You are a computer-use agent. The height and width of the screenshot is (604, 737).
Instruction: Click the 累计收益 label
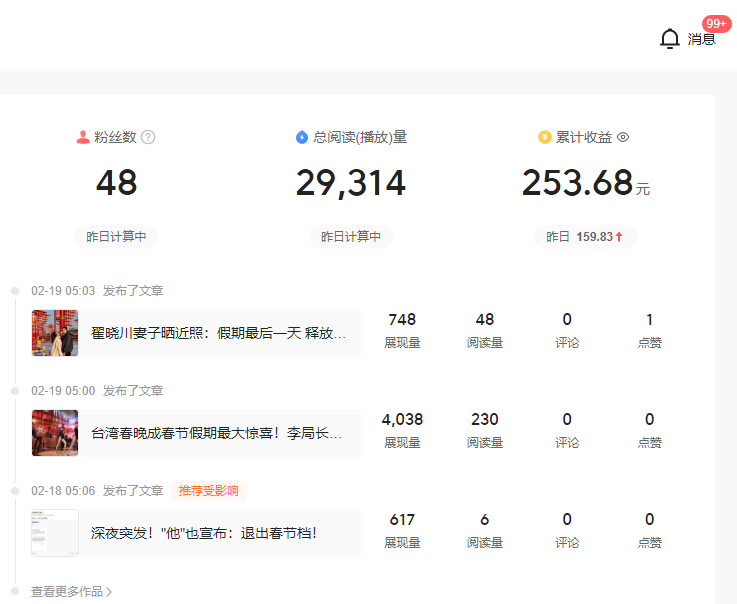tap(584, 137)
